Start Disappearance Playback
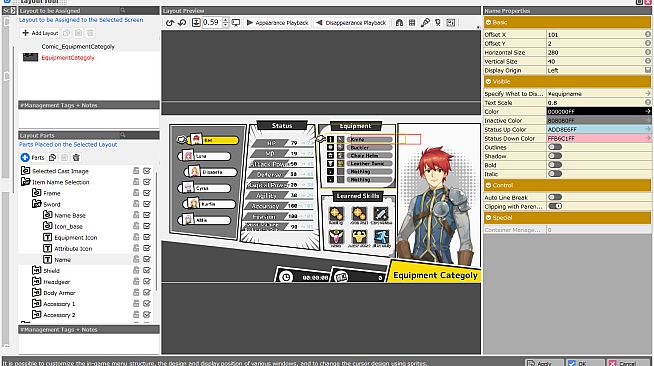Viewport: 654px width, 366px height. coord(351,23)
